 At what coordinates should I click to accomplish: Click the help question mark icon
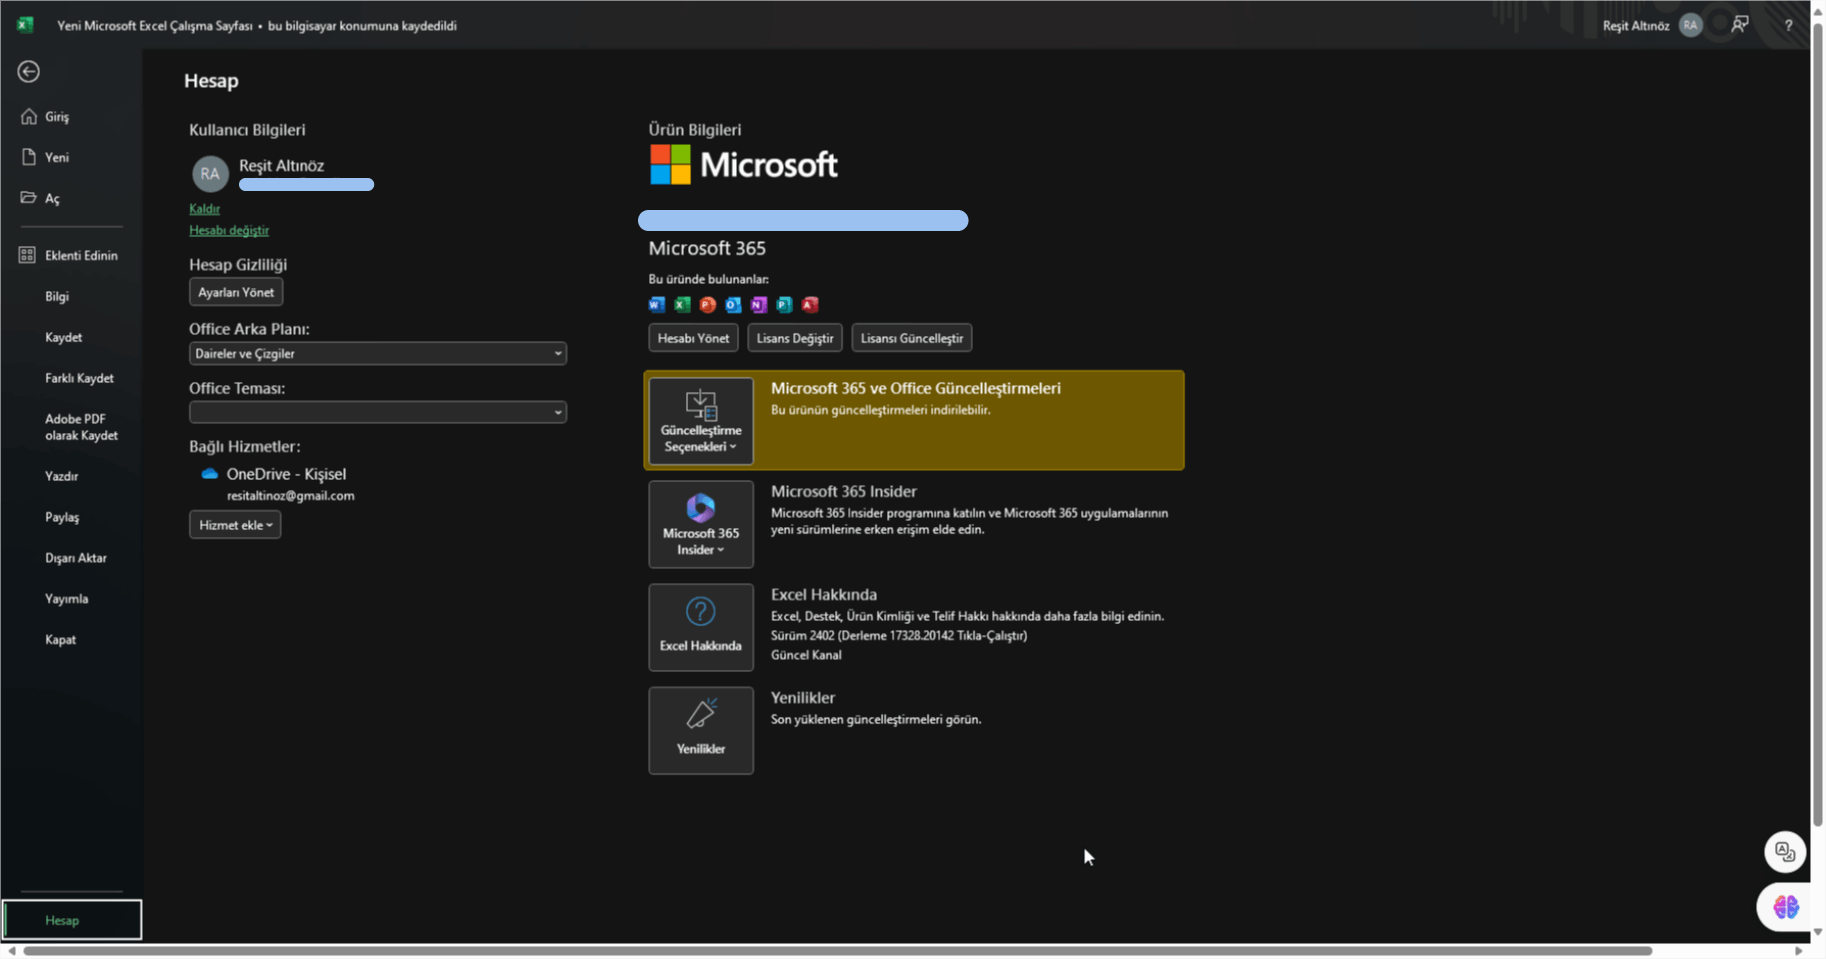[x=1788, y=25]
